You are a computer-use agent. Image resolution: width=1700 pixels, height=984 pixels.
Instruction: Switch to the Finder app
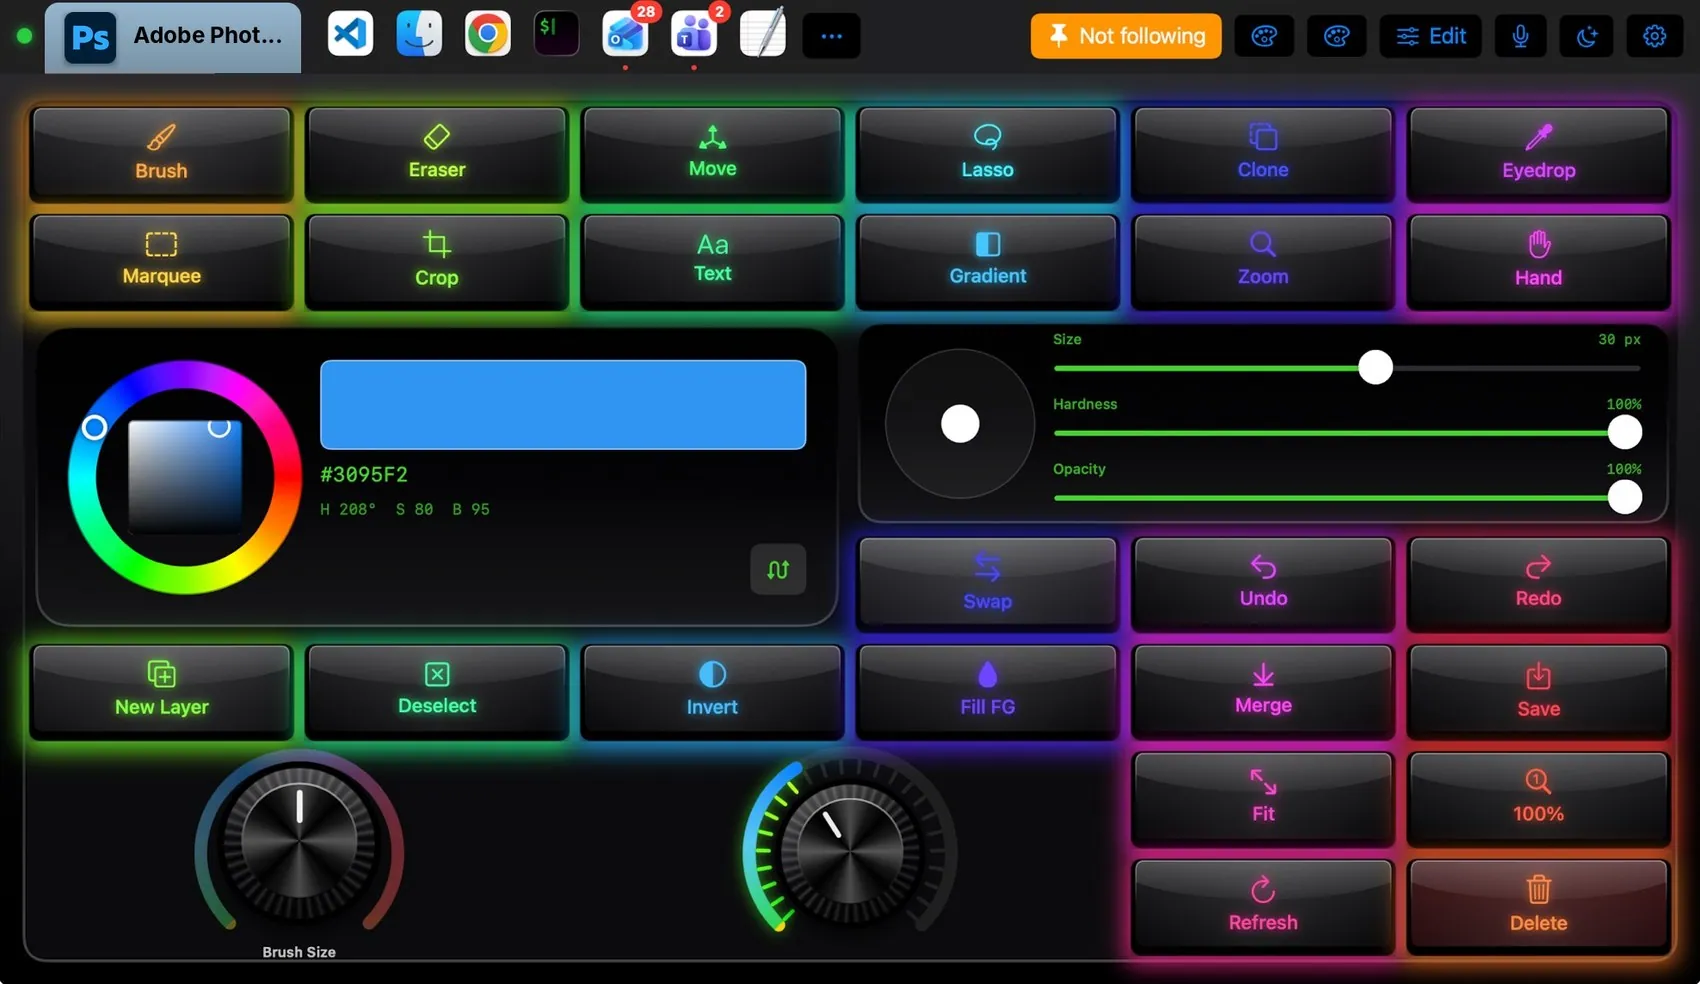pyautogui.click(x=419, y=34)
